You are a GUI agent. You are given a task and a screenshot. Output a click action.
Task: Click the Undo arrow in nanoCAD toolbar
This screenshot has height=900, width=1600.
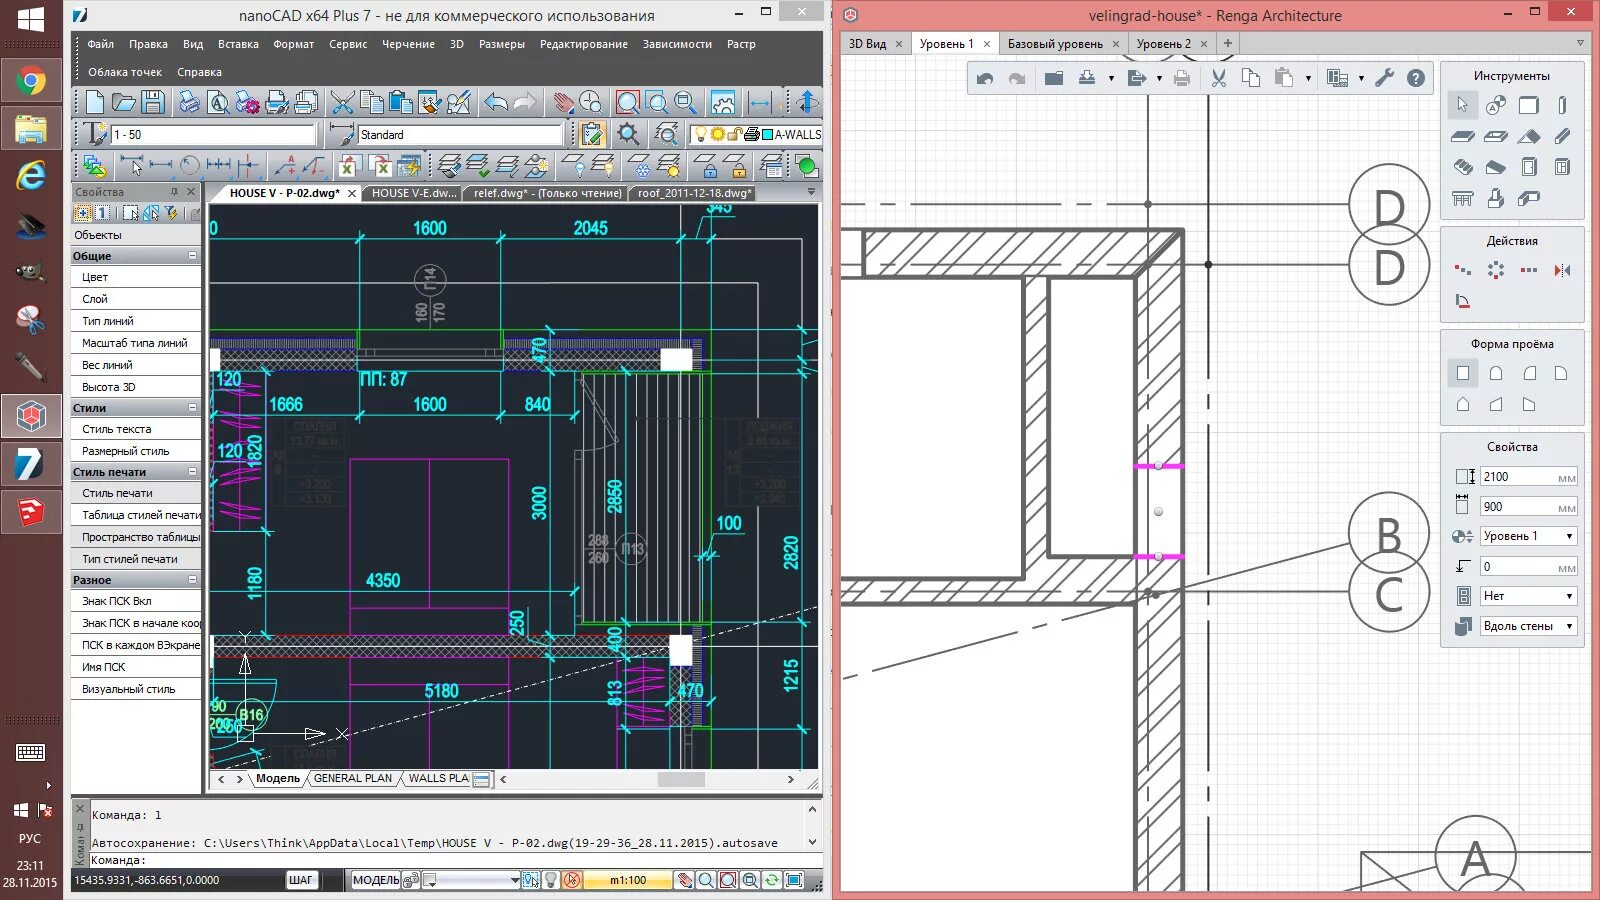click(495, 102)
